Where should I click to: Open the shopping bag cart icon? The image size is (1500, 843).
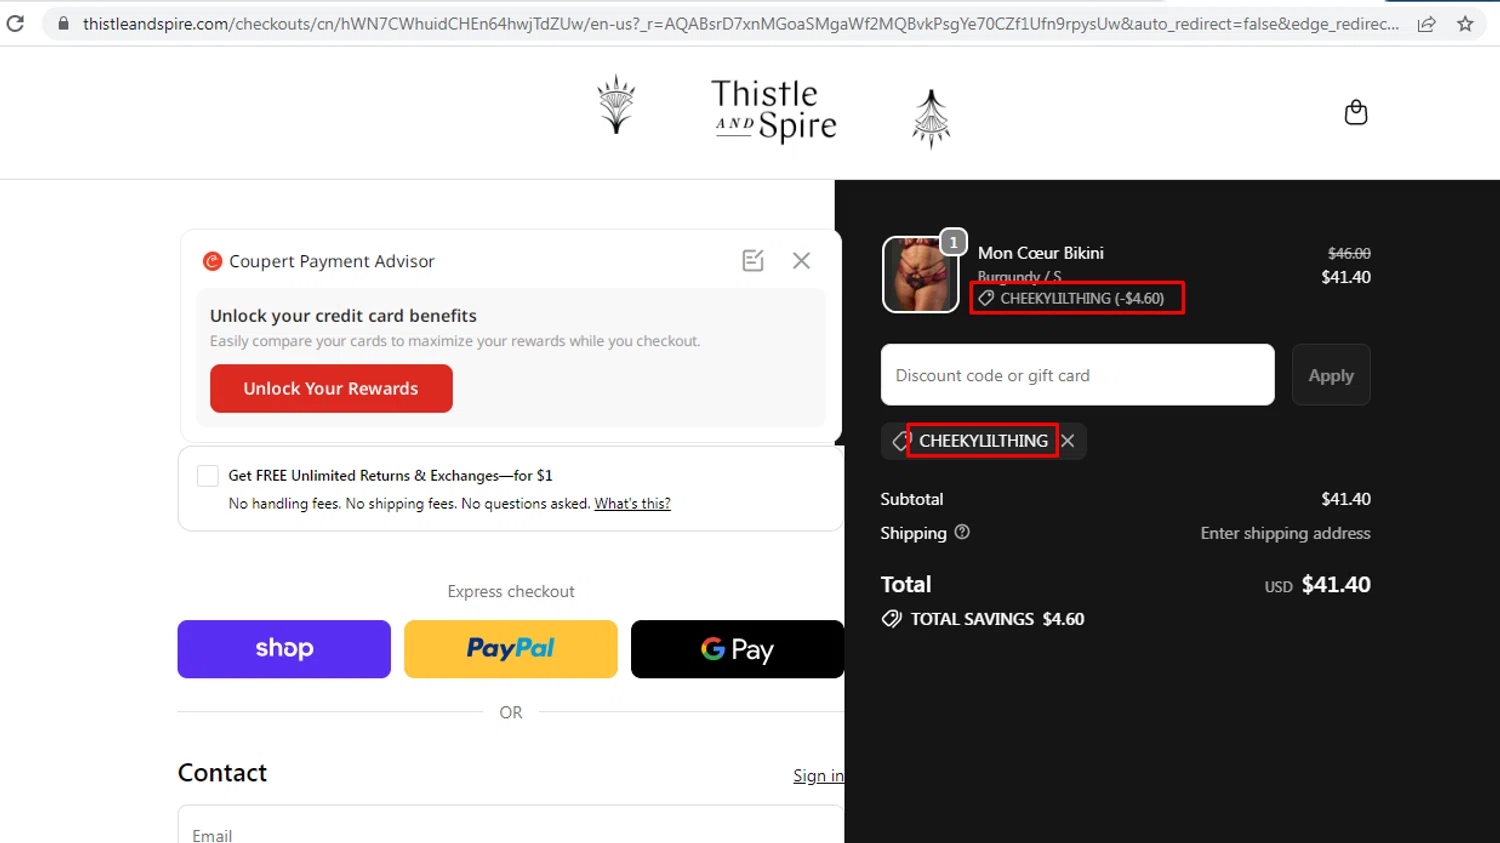point(1355,112)
